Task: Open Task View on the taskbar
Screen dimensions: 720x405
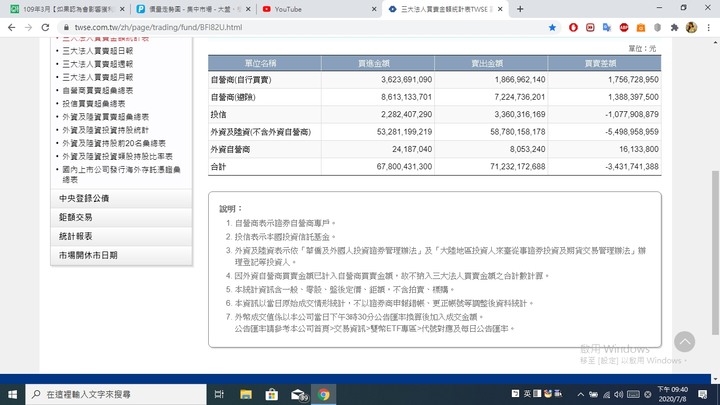Action: (x=219, y=394)
